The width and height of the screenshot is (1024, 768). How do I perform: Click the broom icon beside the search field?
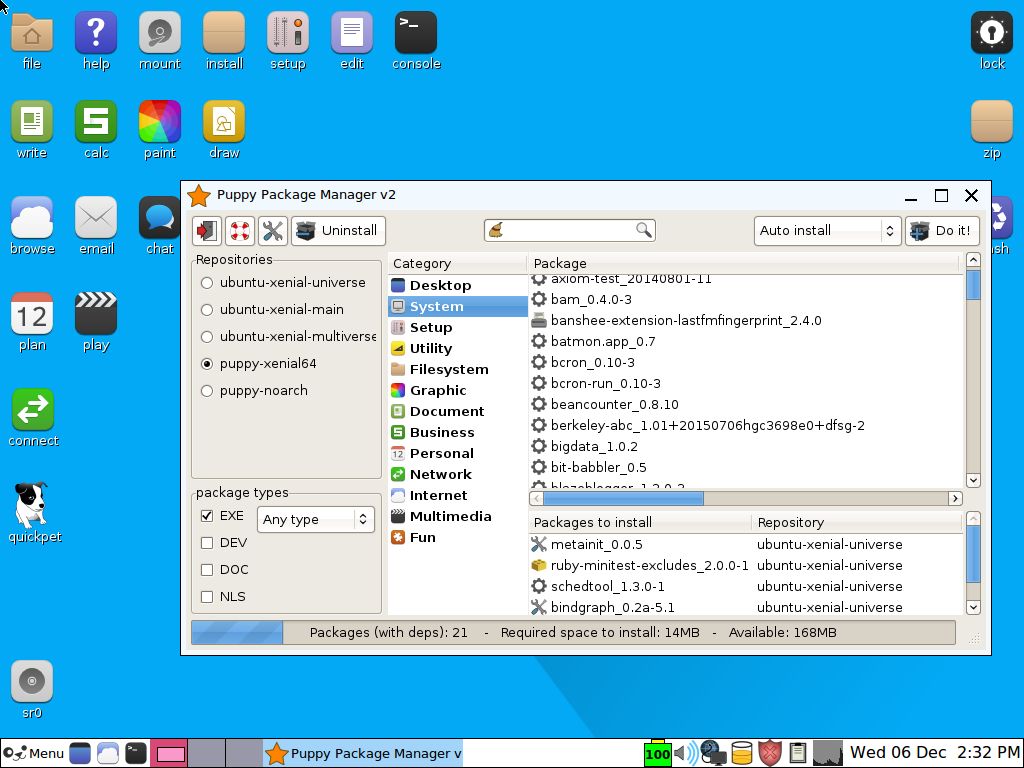point(494,229)
